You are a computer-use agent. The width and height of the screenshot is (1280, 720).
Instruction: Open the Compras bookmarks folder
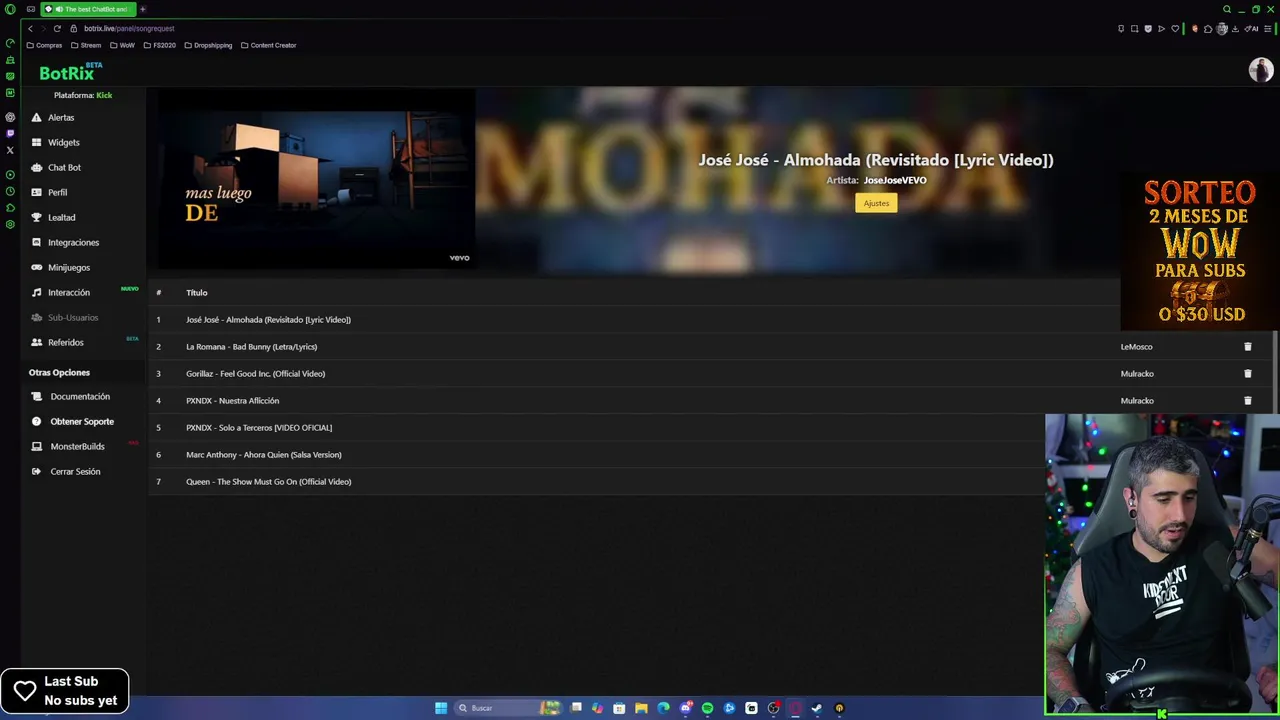pos(44,45)
